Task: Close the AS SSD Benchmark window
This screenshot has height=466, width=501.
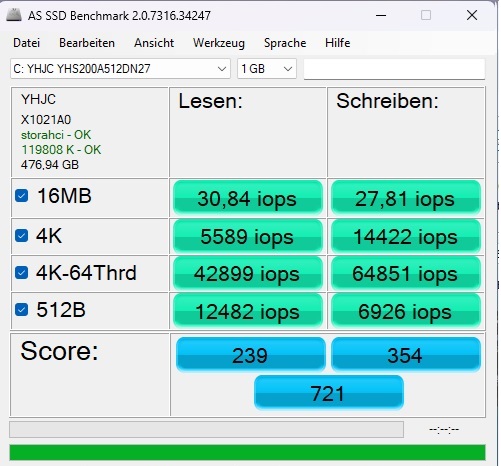Action: [x=472, y=15]
